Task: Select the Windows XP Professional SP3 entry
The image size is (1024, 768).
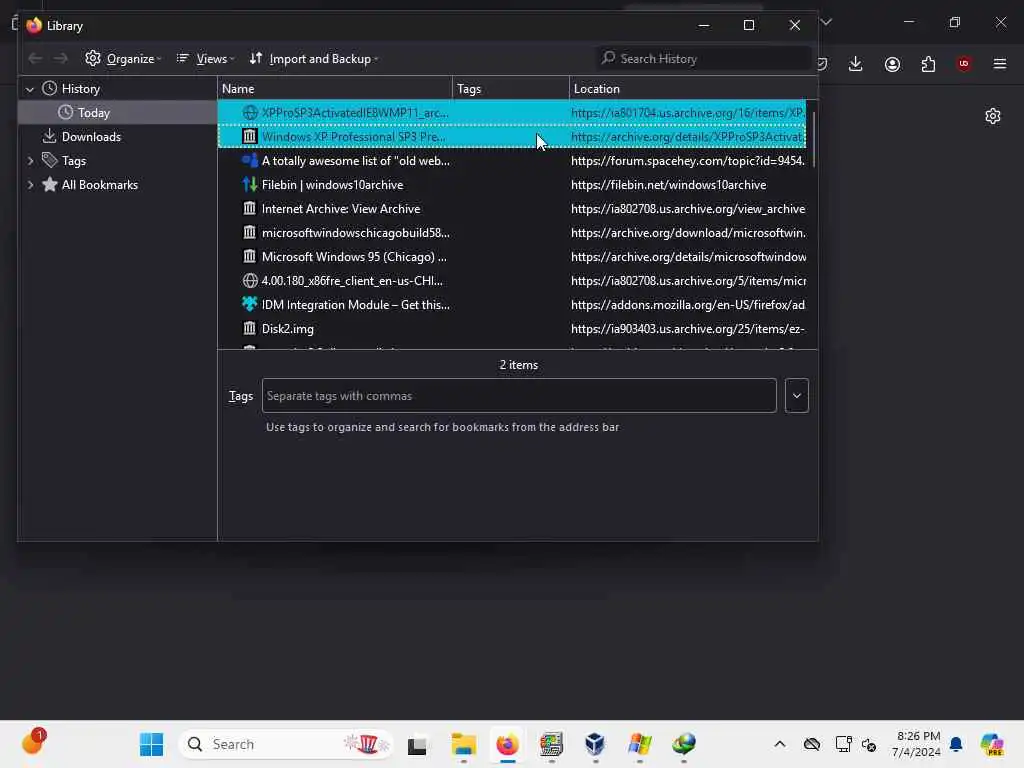Action: [512, 136]
